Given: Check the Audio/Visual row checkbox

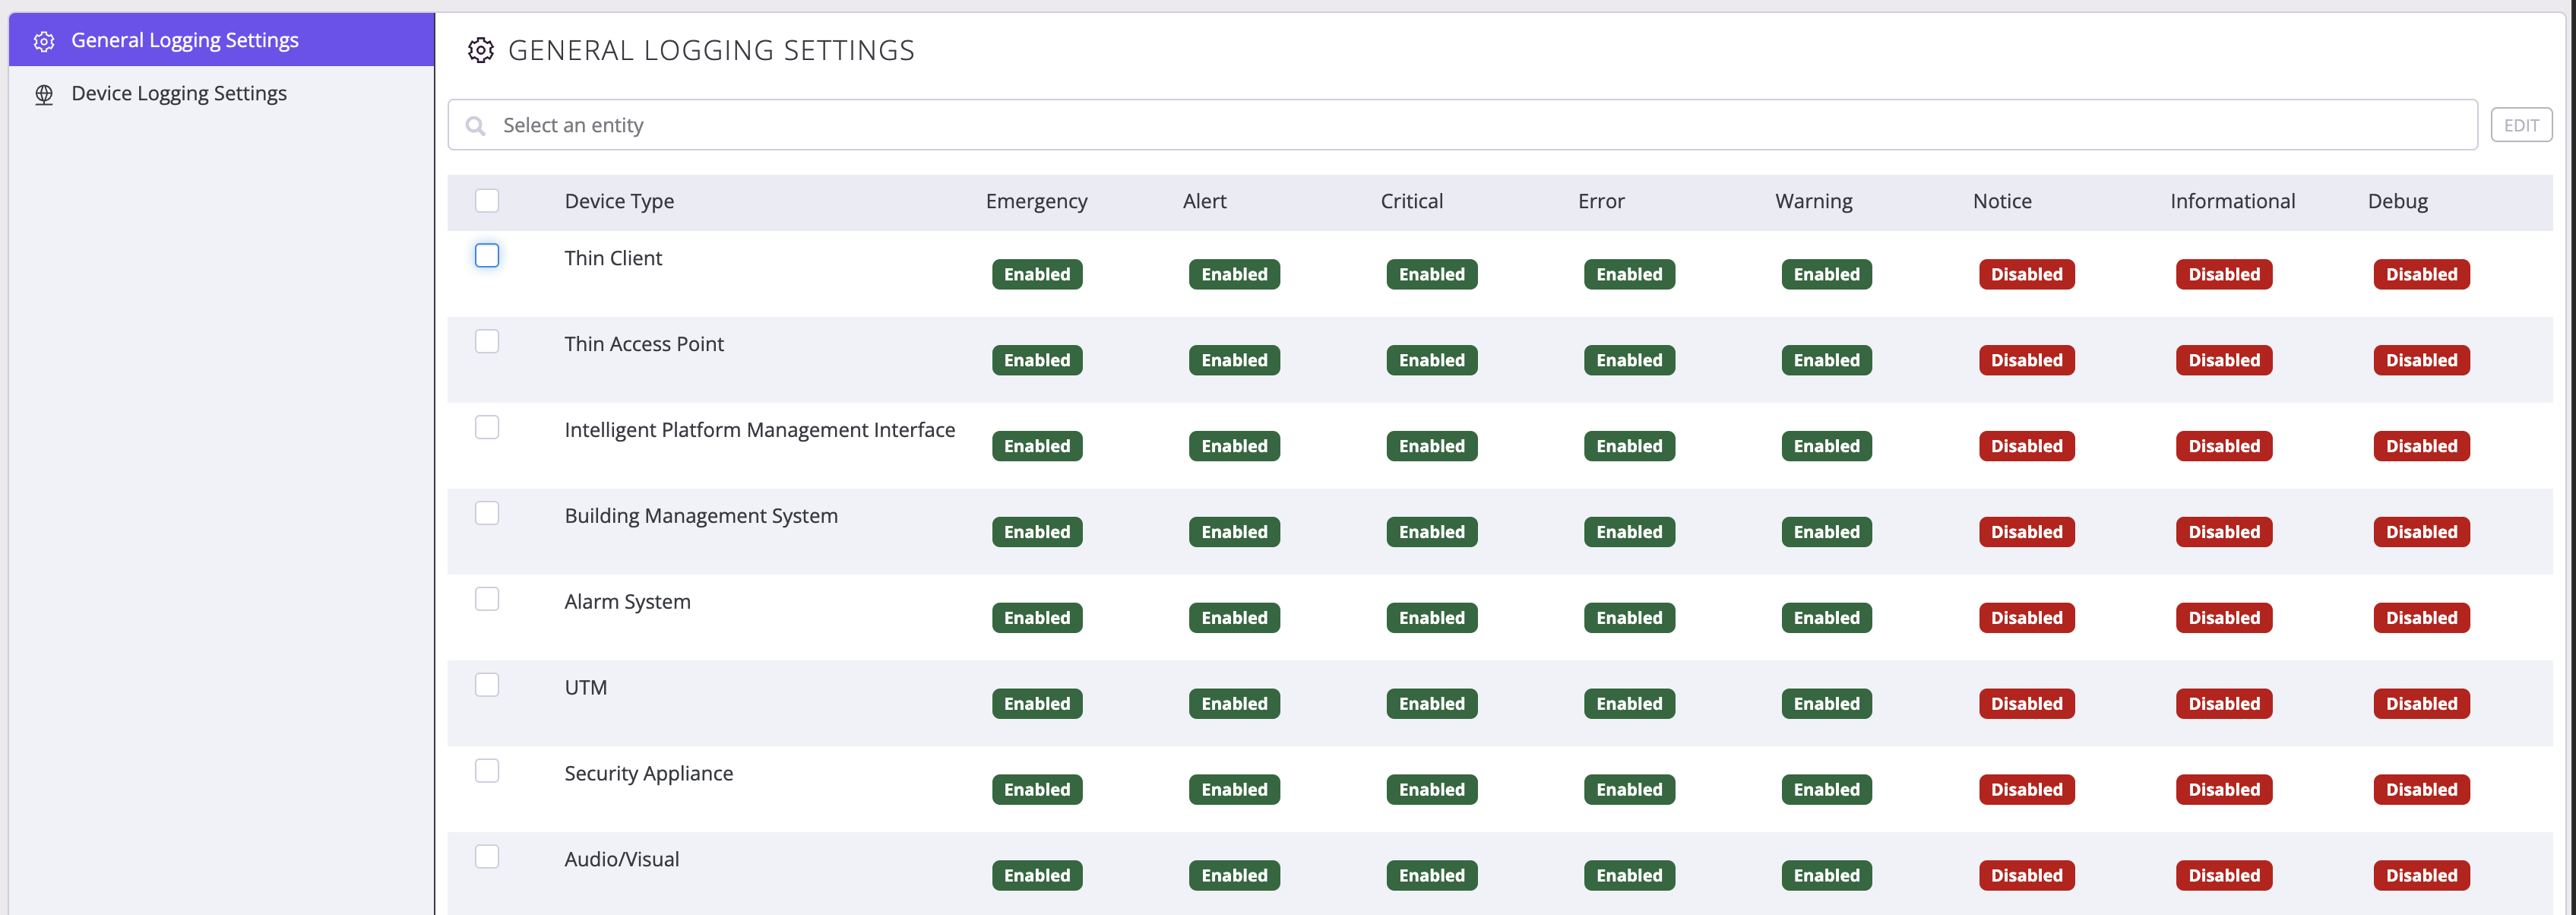Looking at the screenshot, I should [x=487, y=857].
